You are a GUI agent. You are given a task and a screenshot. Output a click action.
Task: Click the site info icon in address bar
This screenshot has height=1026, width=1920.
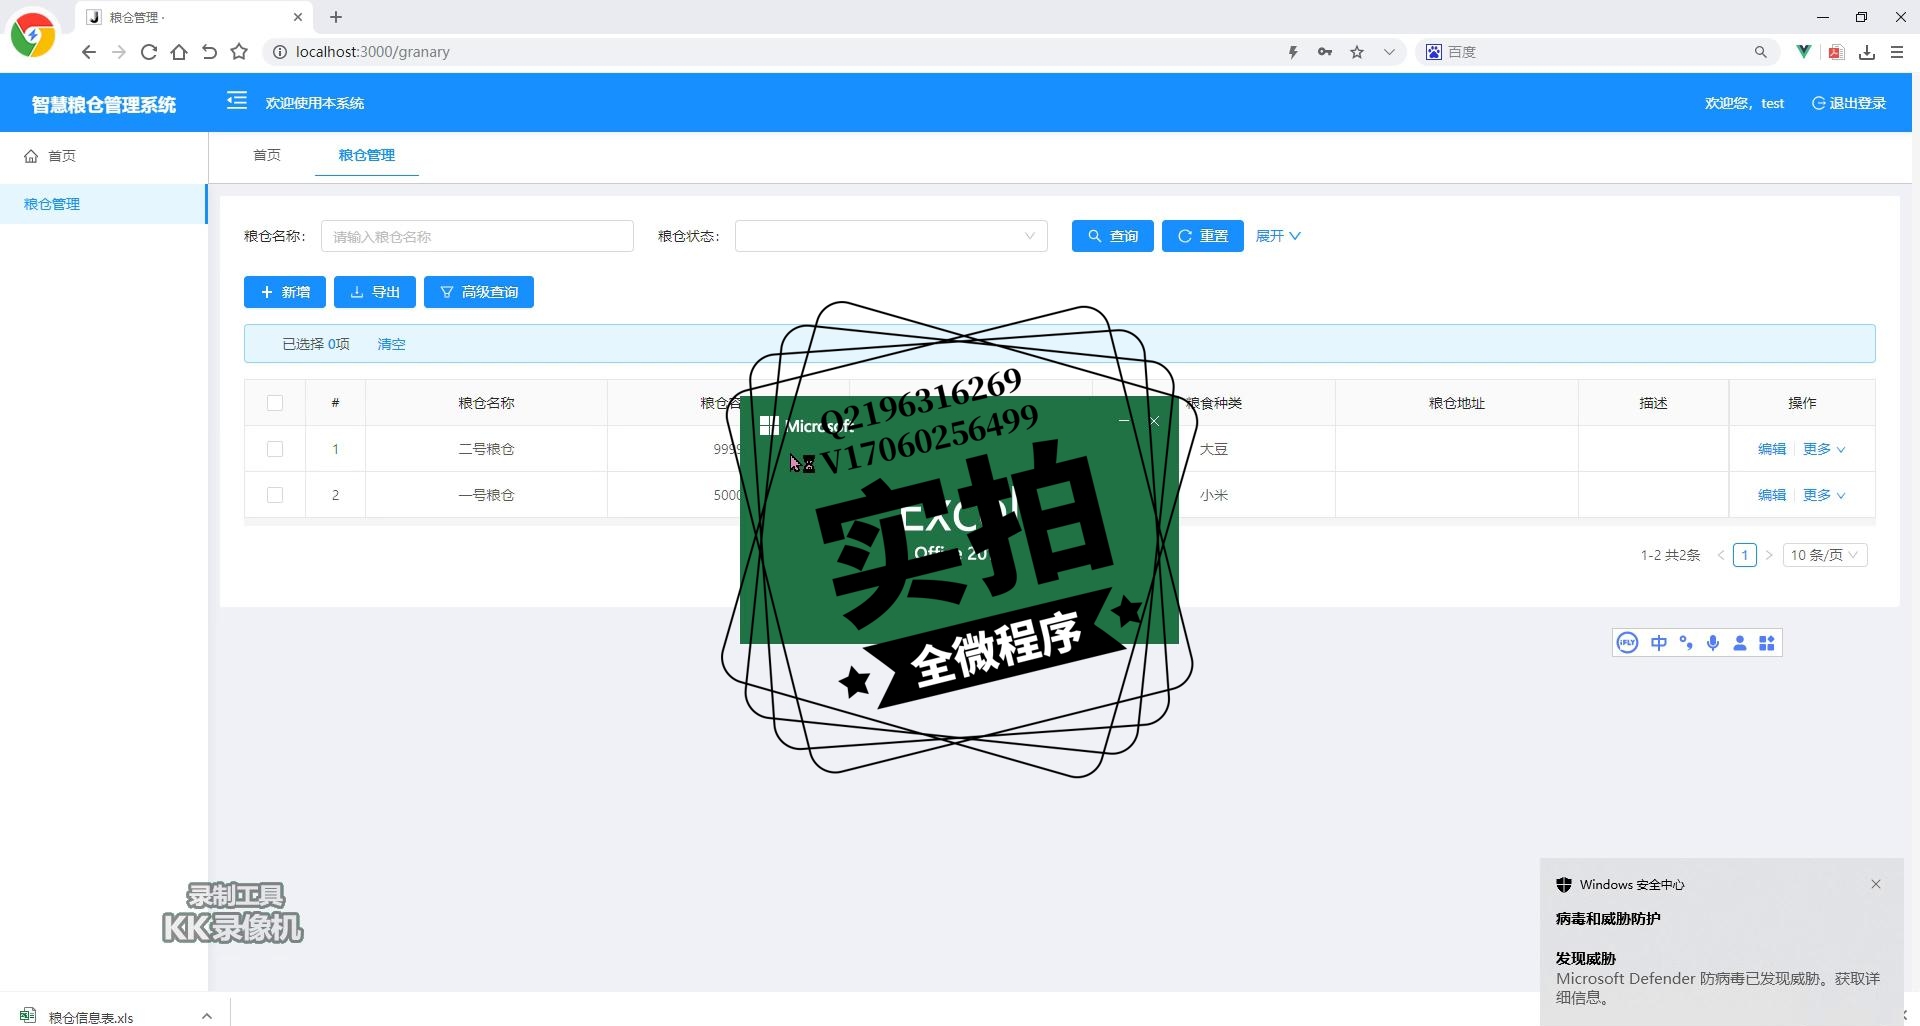[280, 52]
